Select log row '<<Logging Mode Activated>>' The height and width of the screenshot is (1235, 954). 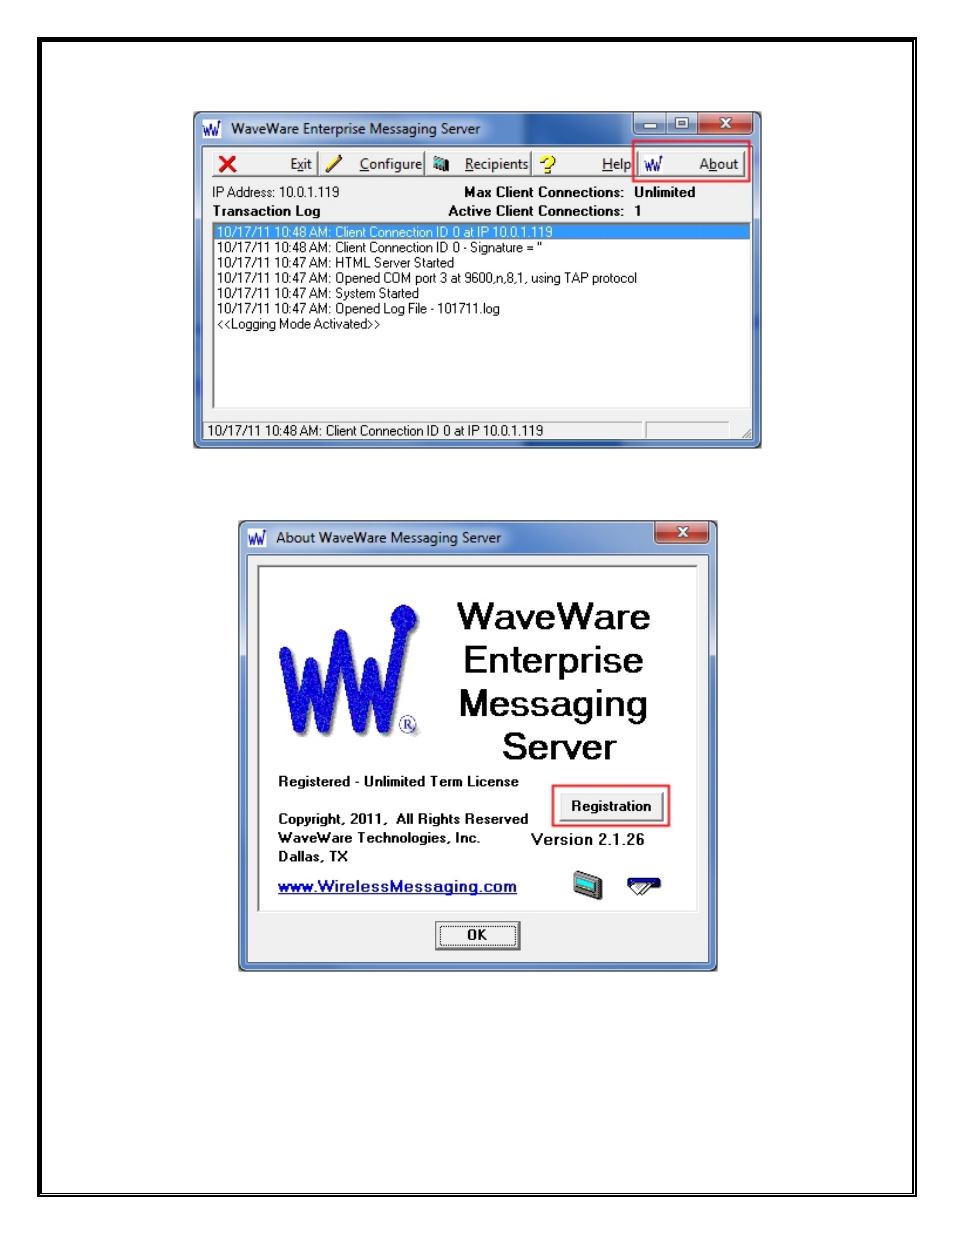tap(482, 324)
